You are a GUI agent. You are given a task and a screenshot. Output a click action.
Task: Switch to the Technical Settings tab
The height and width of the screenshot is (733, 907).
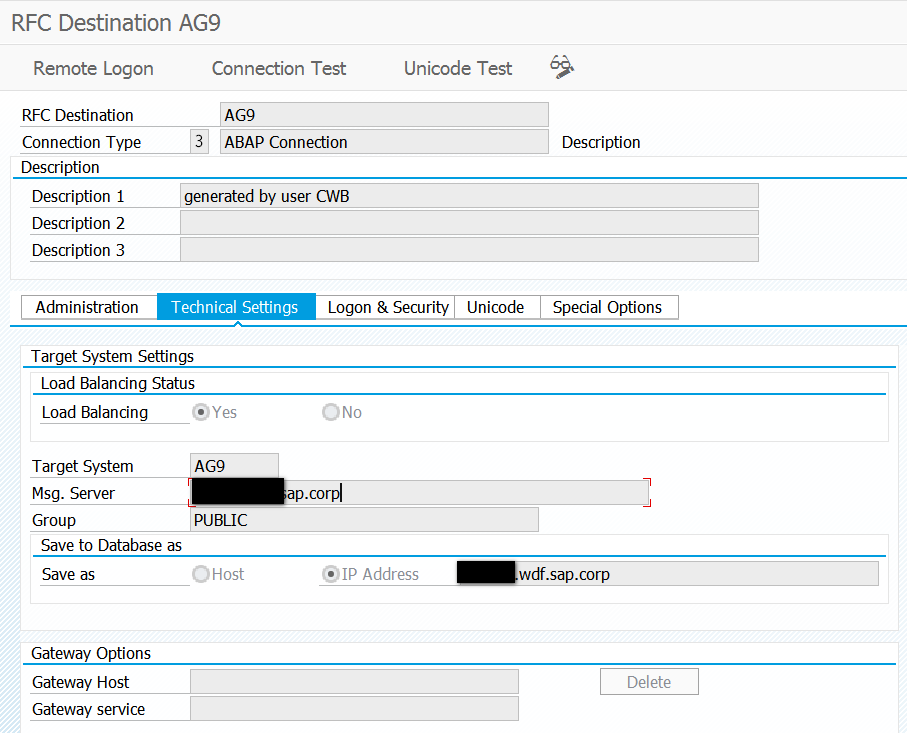pos(236,307)
